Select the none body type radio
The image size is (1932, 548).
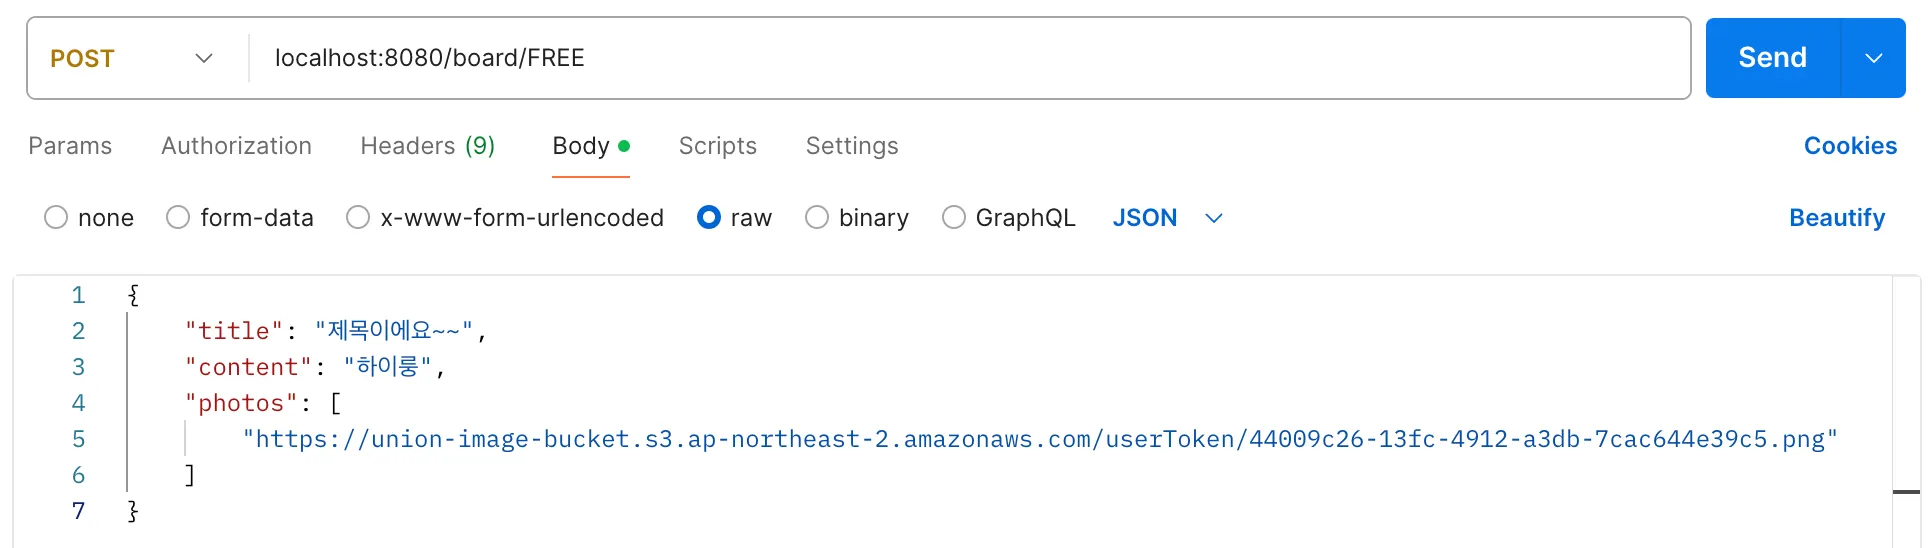(56, 218)
